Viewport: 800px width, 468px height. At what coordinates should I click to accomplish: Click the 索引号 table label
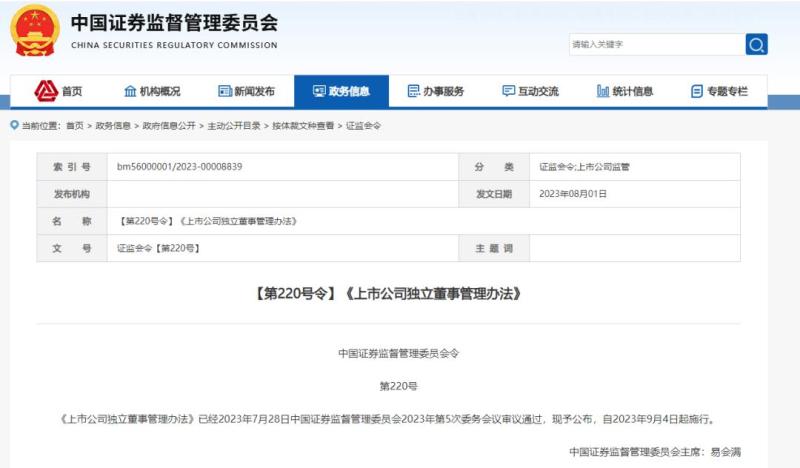pyautogui.click(x=72, y=167)
